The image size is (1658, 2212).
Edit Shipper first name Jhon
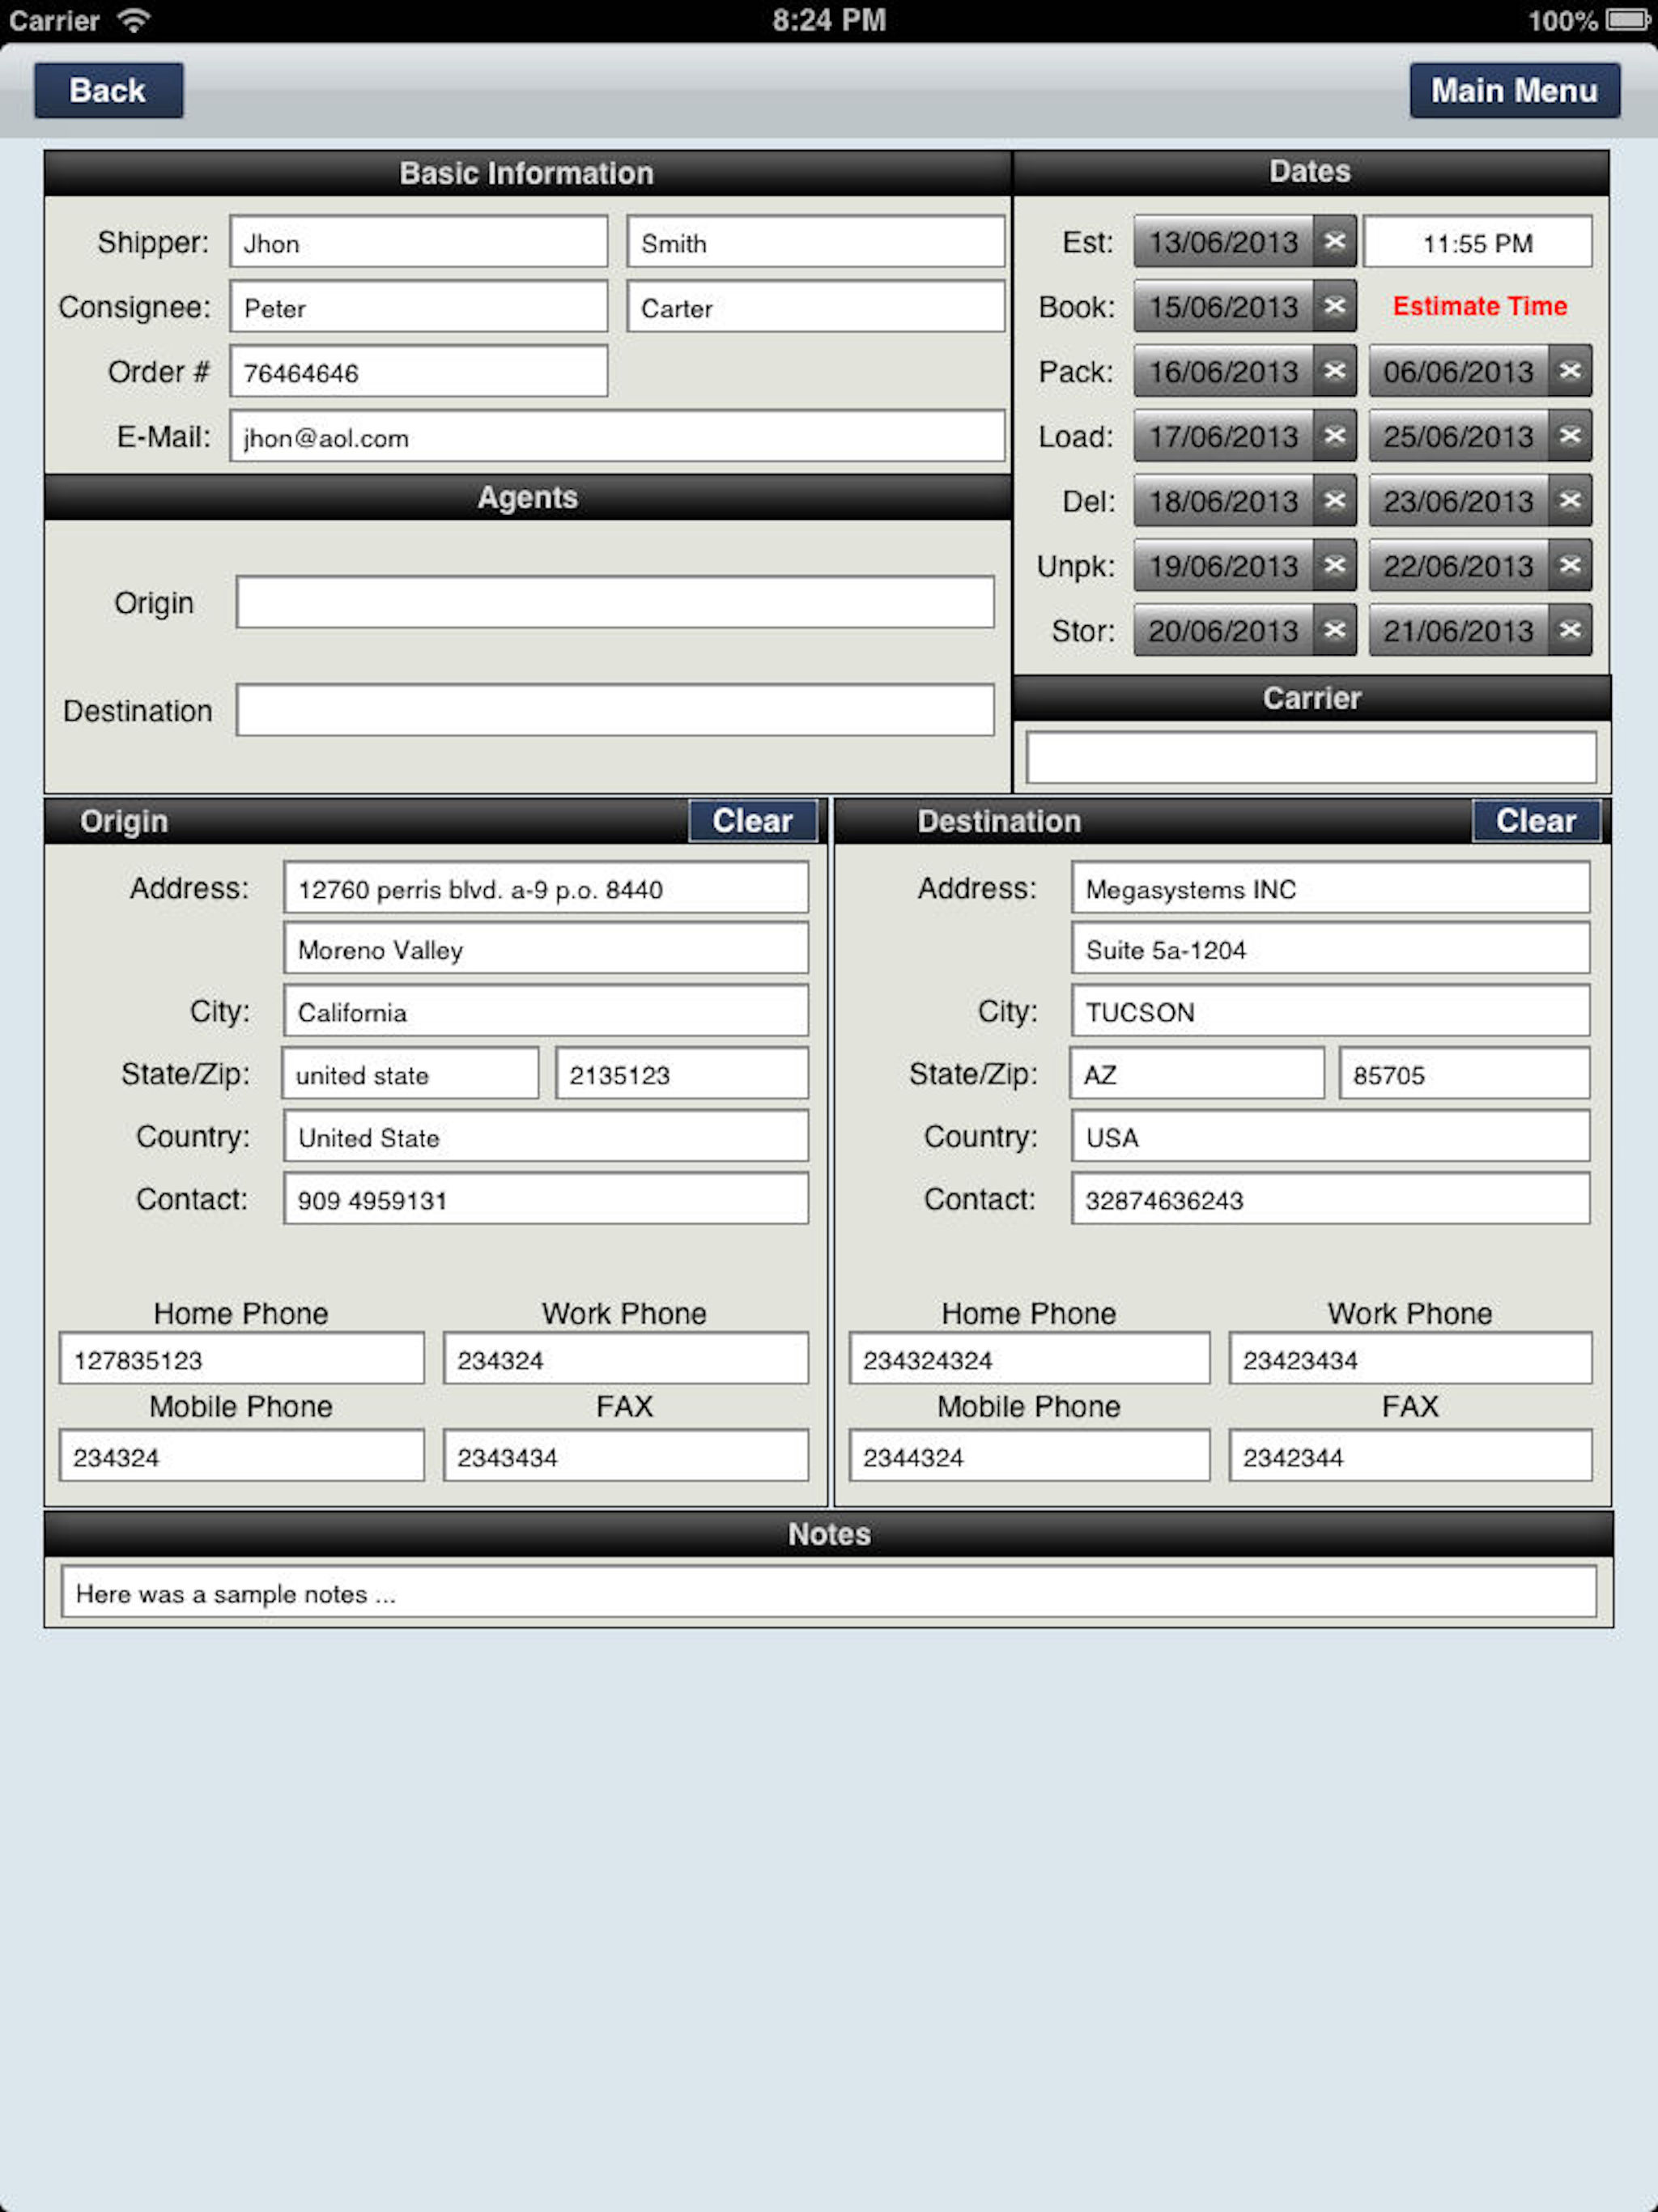418,241
